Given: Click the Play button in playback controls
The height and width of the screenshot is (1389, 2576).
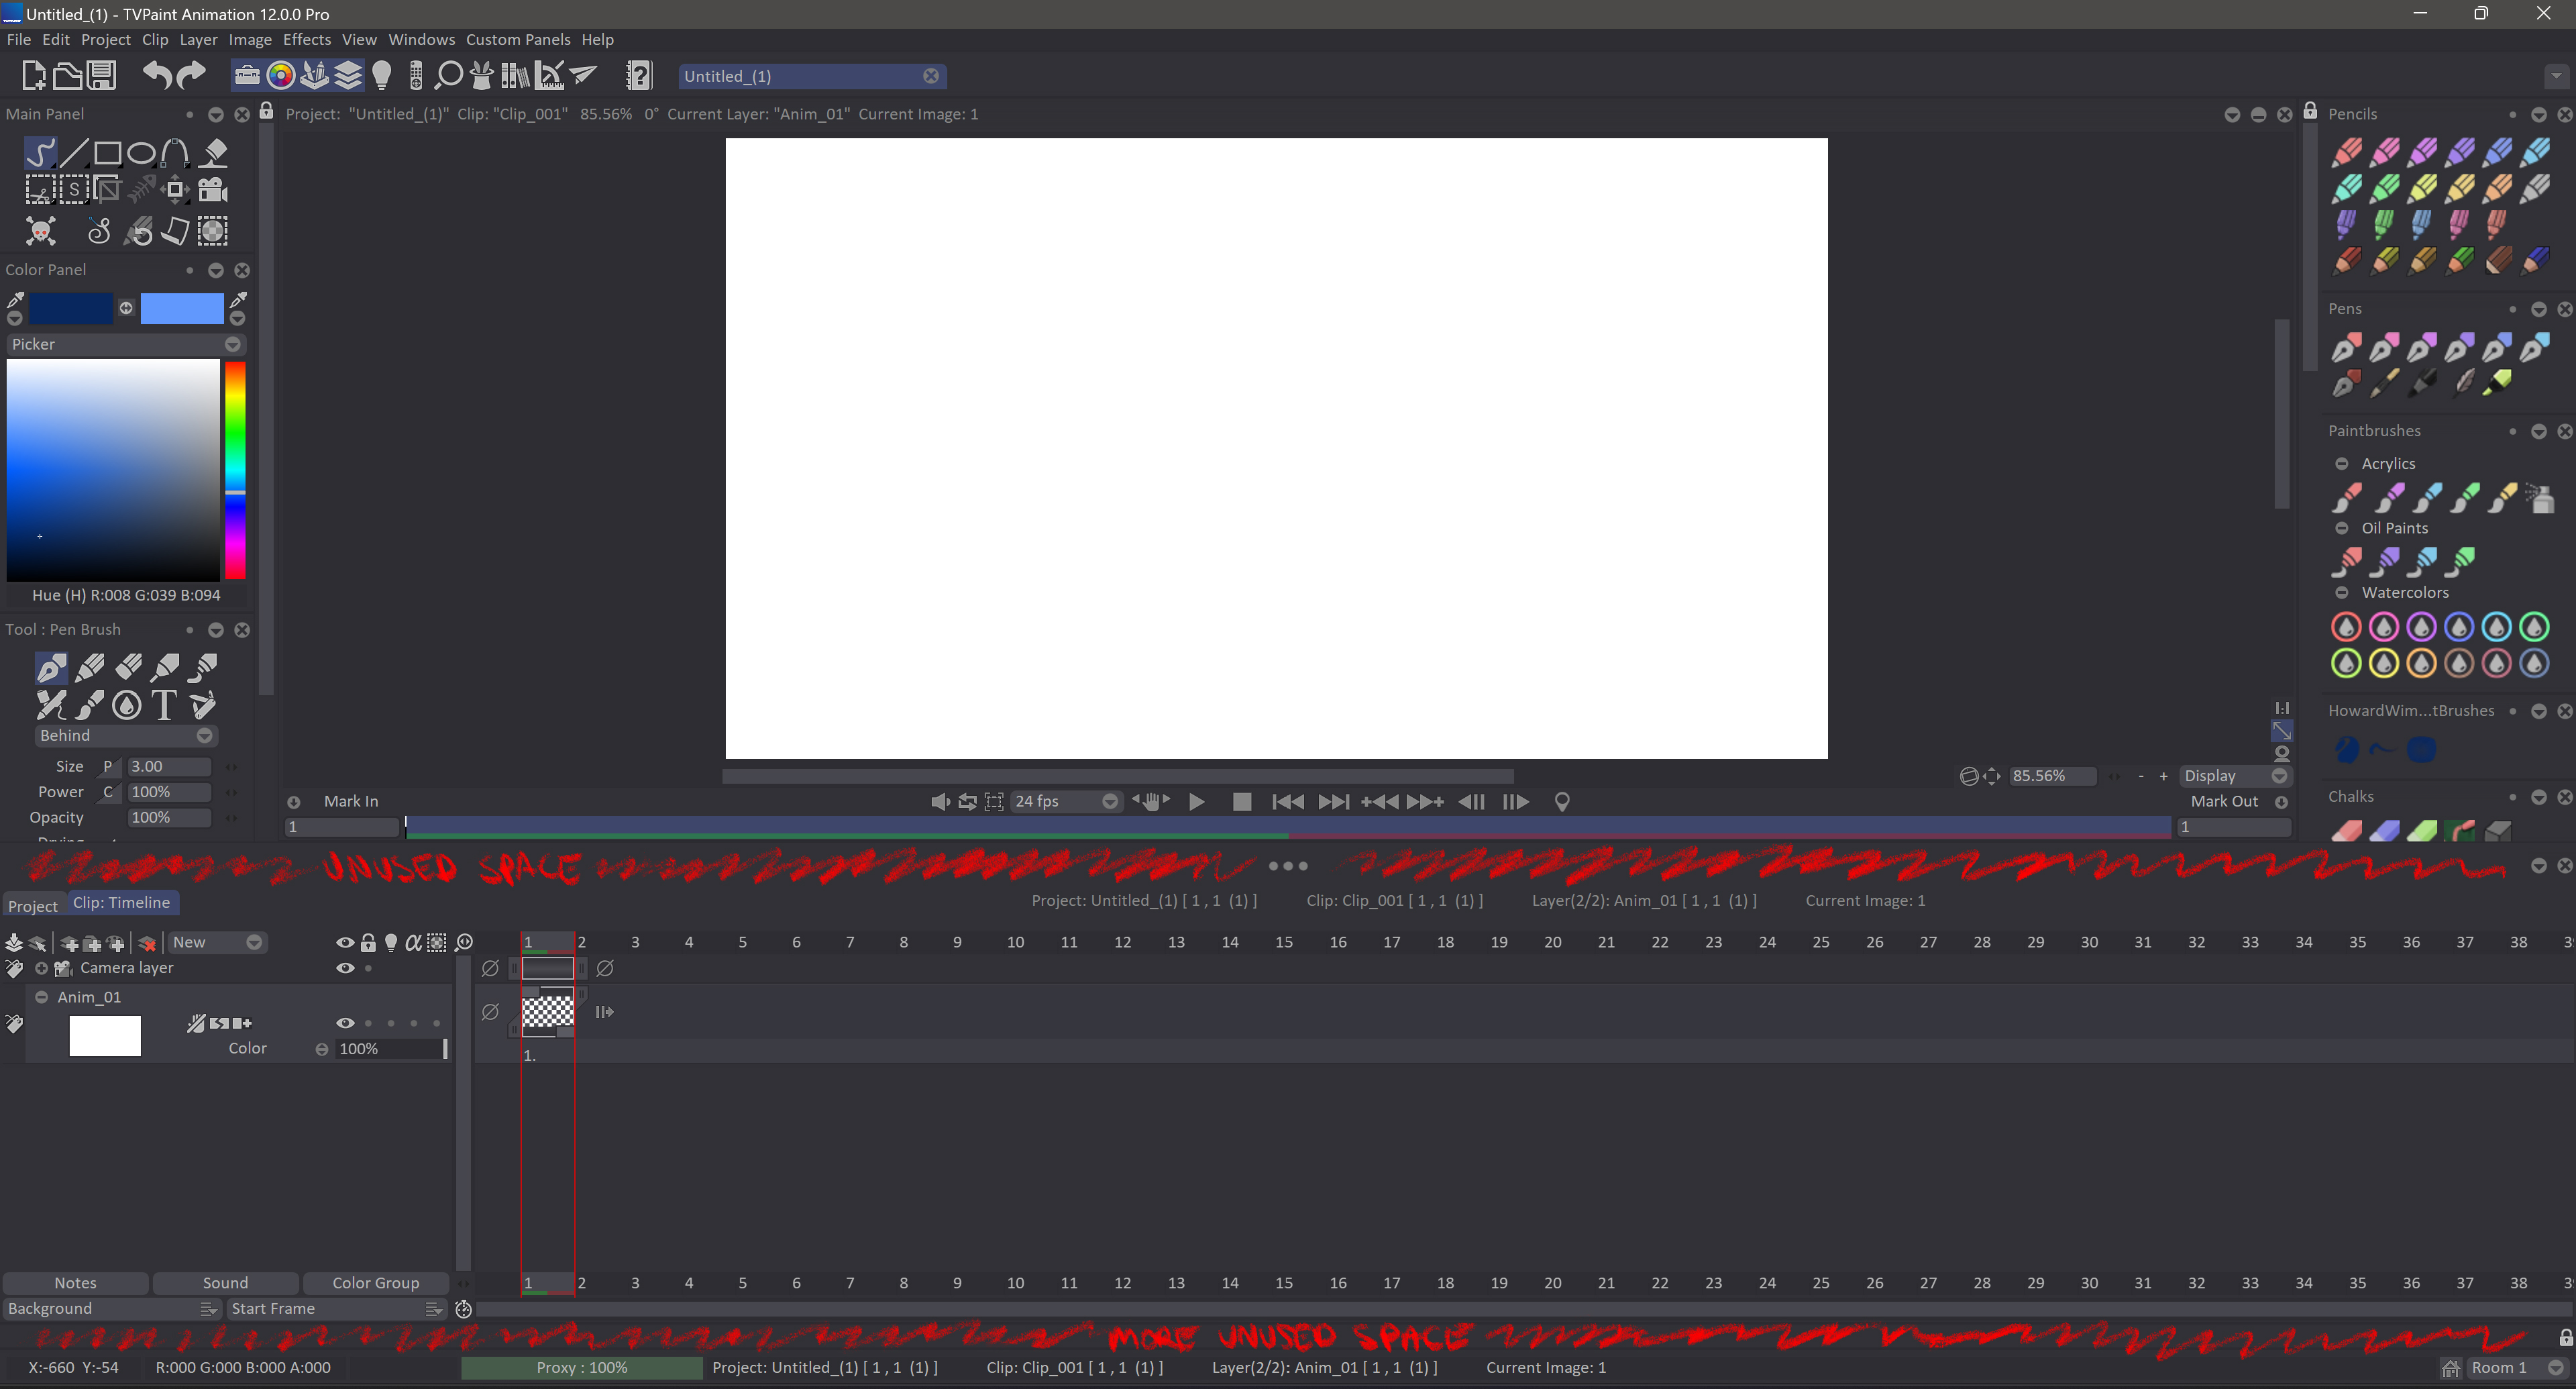Looking at the screenshot, I should point(1197,802).
